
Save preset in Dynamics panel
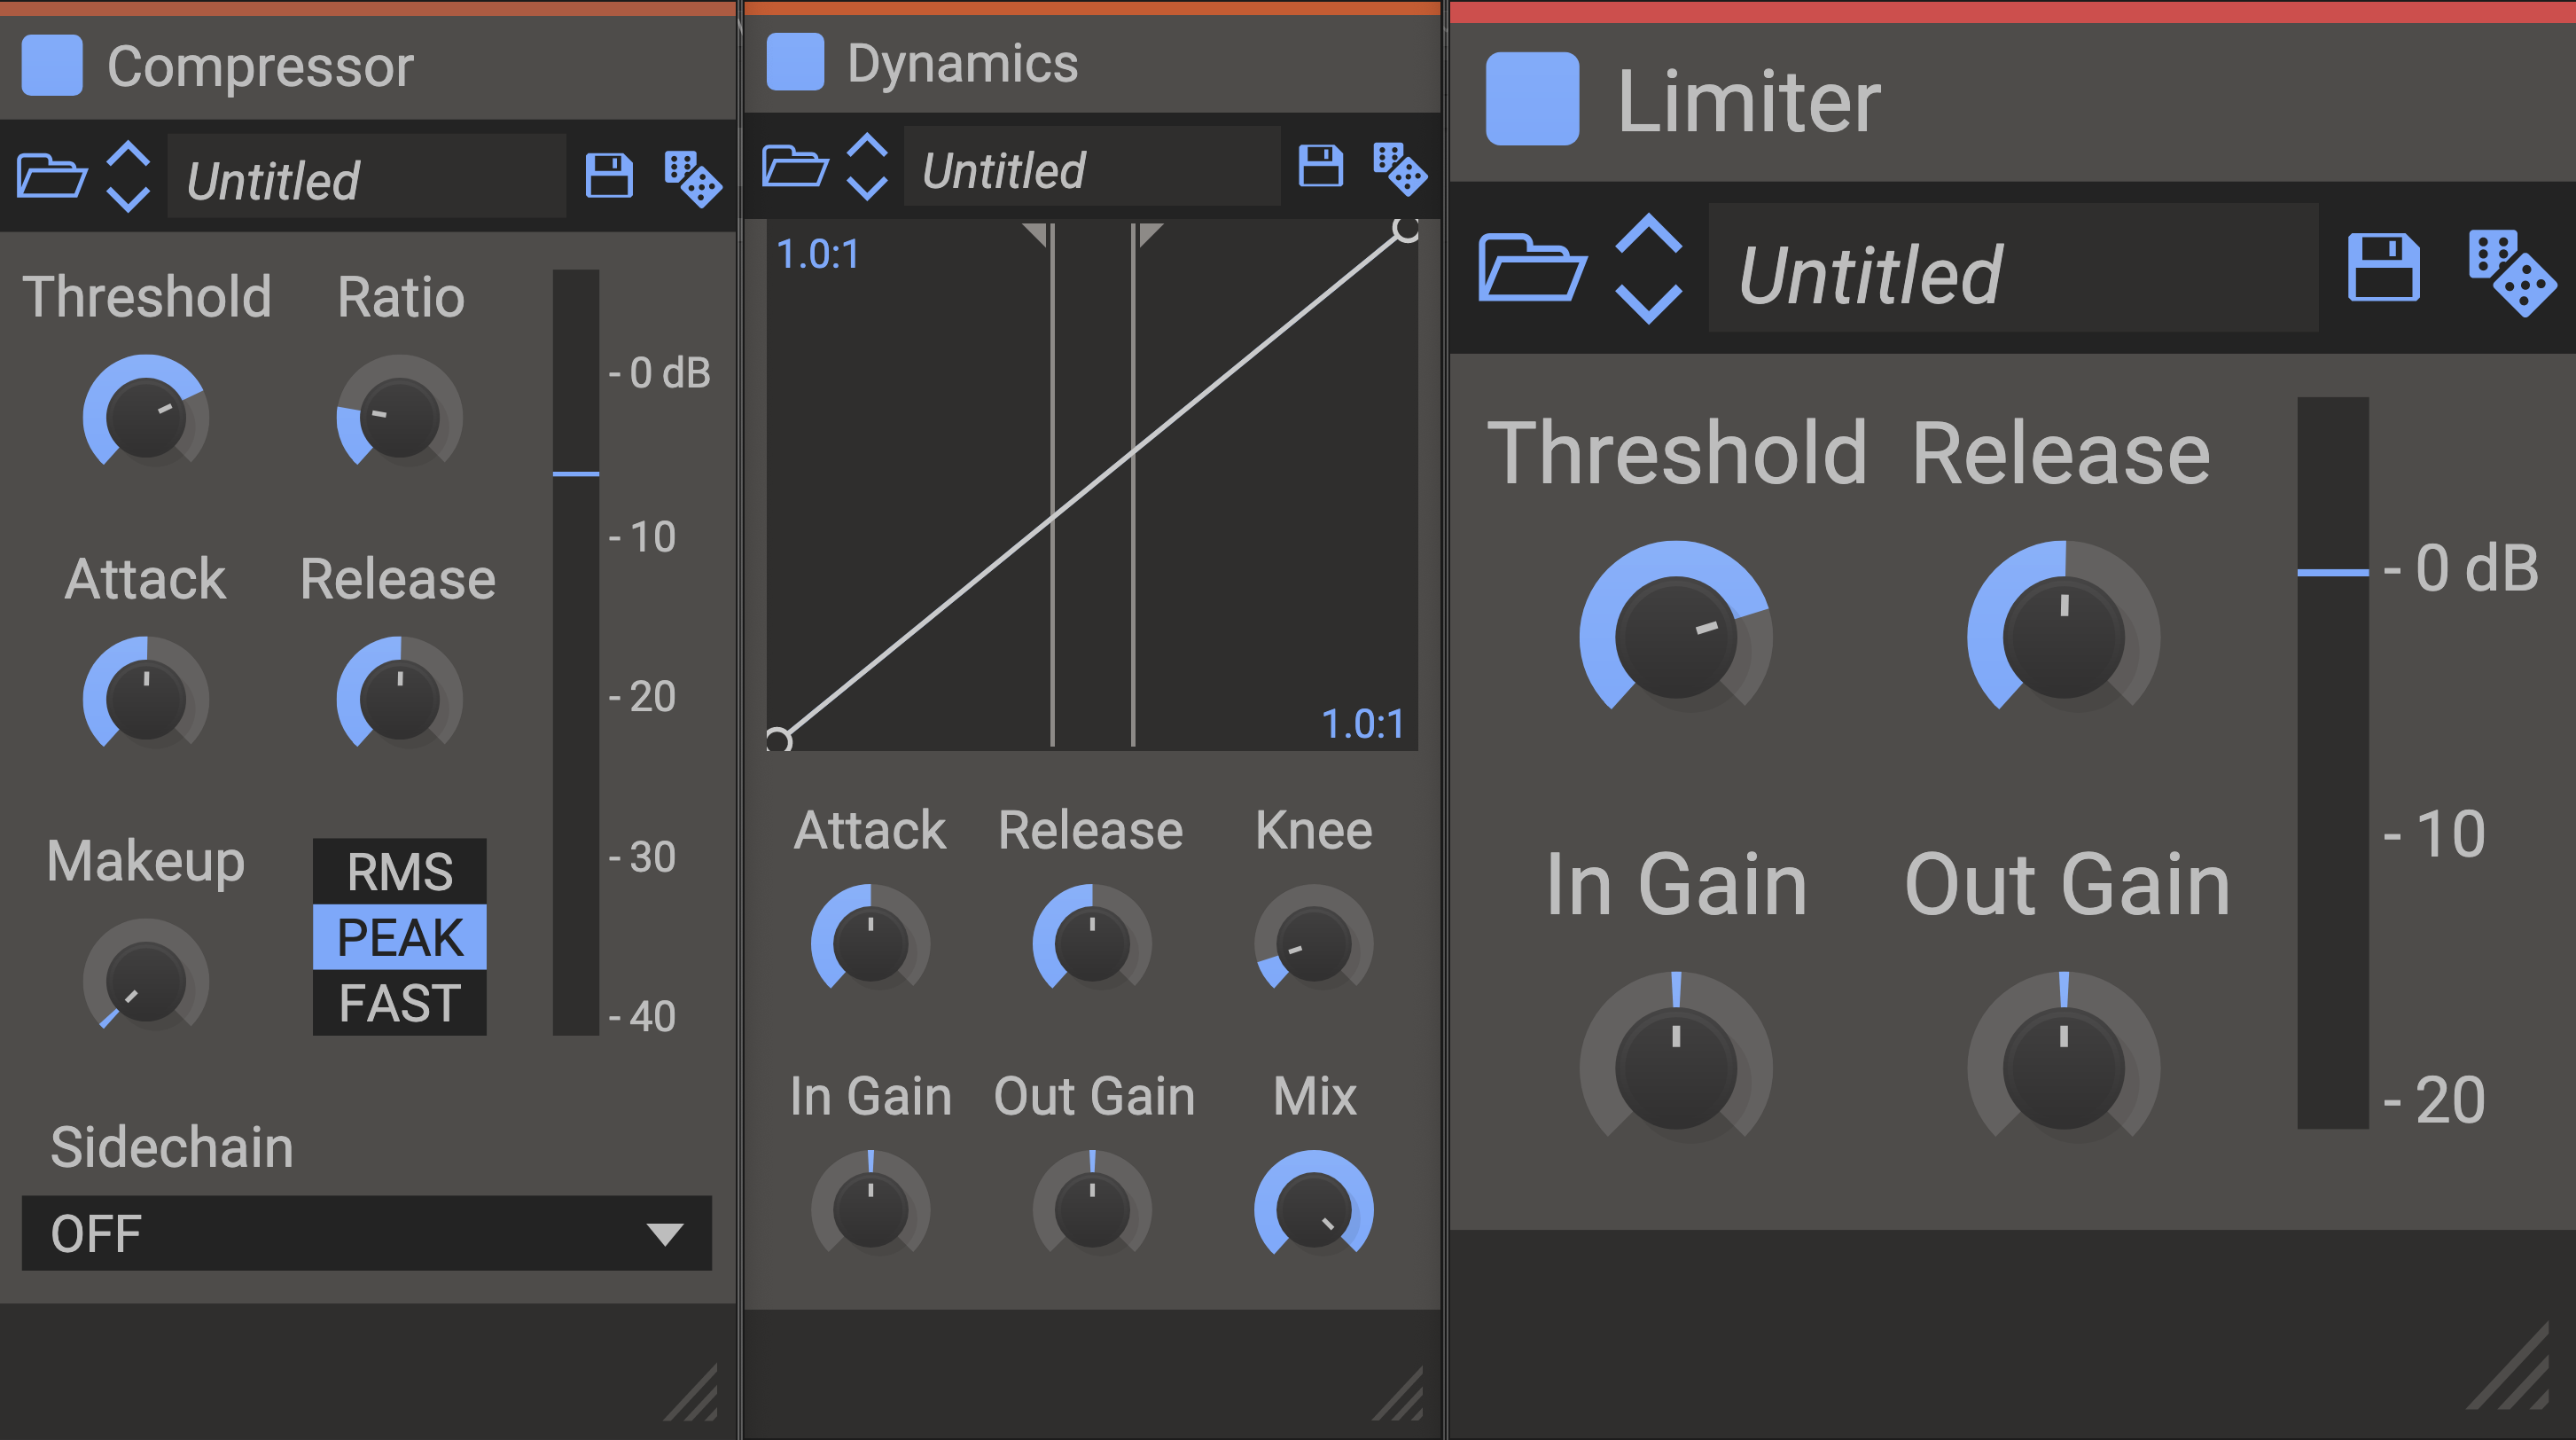[x=1320, y=166]
